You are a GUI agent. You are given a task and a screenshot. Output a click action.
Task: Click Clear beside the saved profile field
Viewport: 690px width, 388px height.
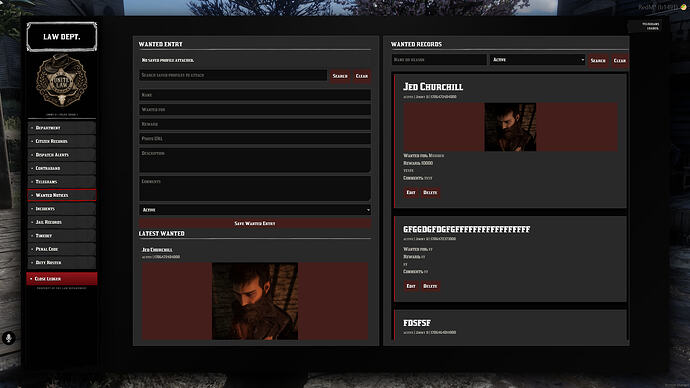point(362,76)
